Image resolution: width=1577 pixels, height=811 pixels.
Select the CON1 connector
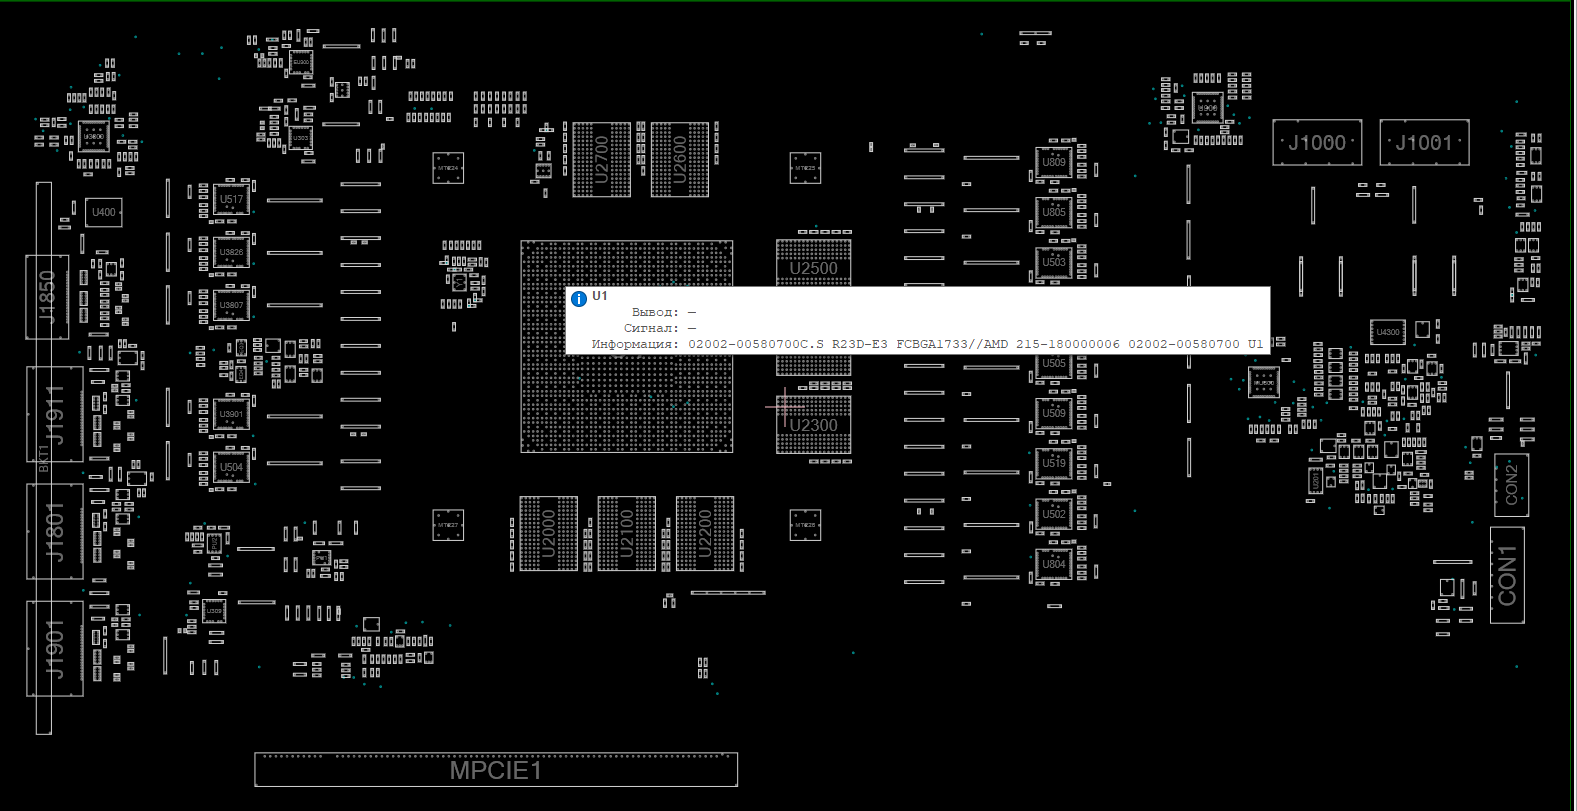click(x=1507, y=575)
